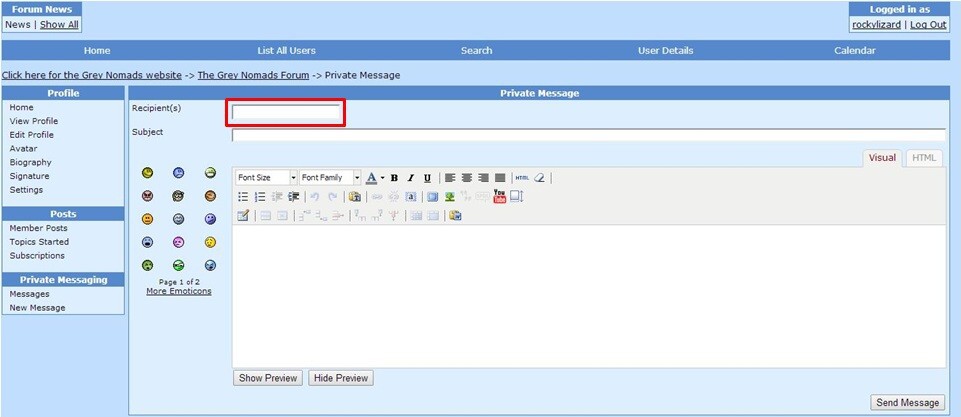Center align the message text
This screenshot has width=961, height=417.
coord(466,178)
